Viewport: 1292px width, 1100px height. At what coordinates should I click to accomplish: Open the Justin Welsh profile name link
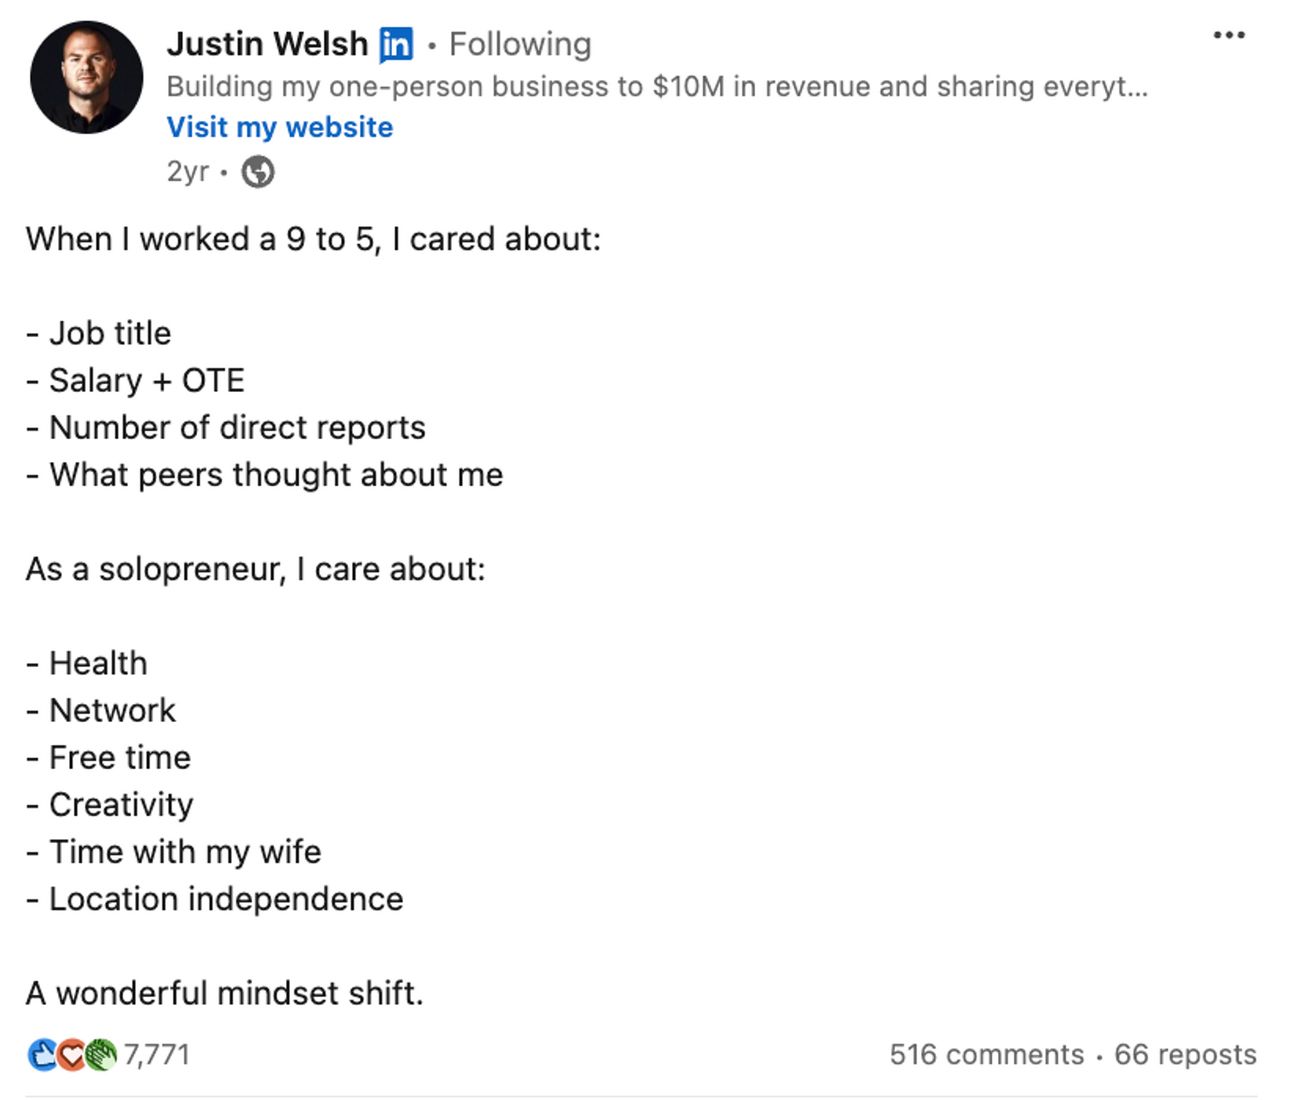click(x=267, y=44)
